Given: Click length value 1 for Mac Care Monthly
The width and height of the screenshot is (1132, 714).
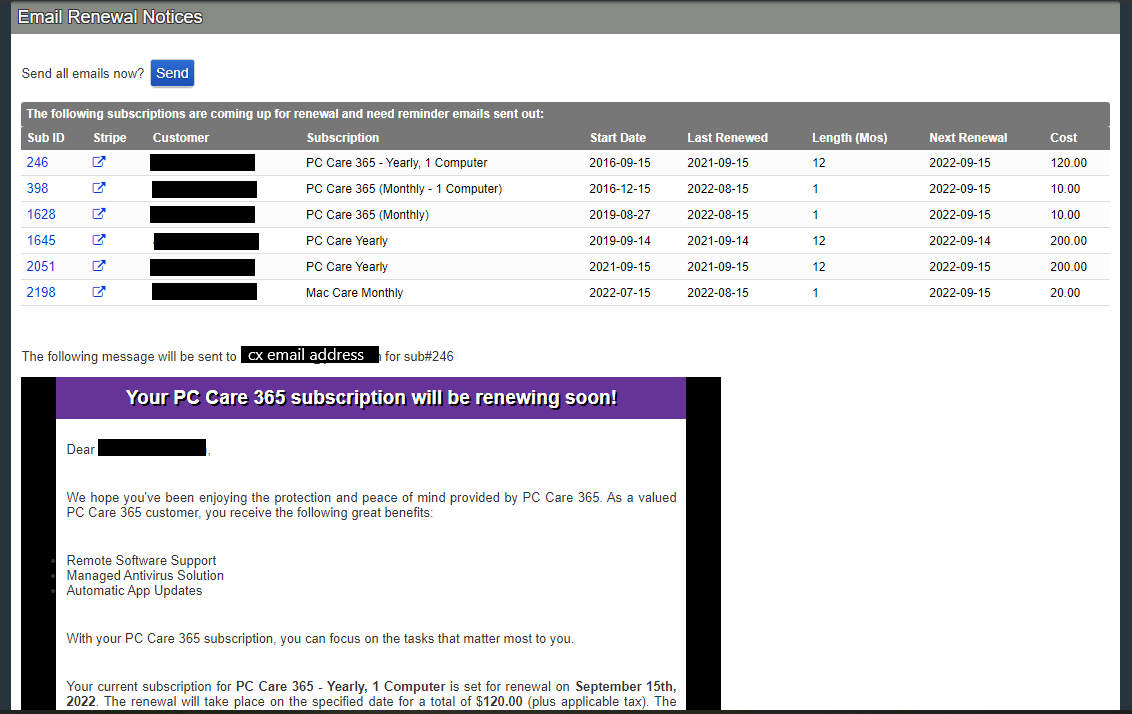Looking at the screenshot, I should tap(815, 292).
